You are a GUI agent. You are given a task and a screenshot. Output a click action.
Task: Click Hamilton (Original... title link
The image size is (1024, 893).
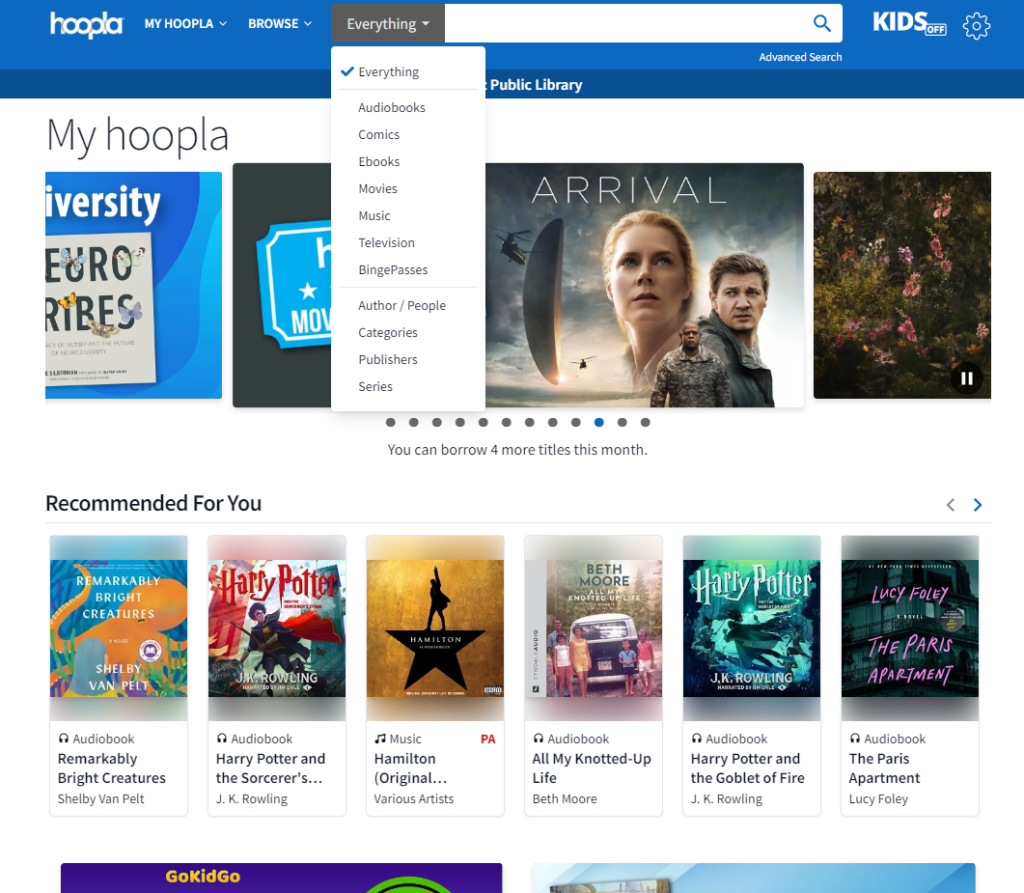coord(410,768)
